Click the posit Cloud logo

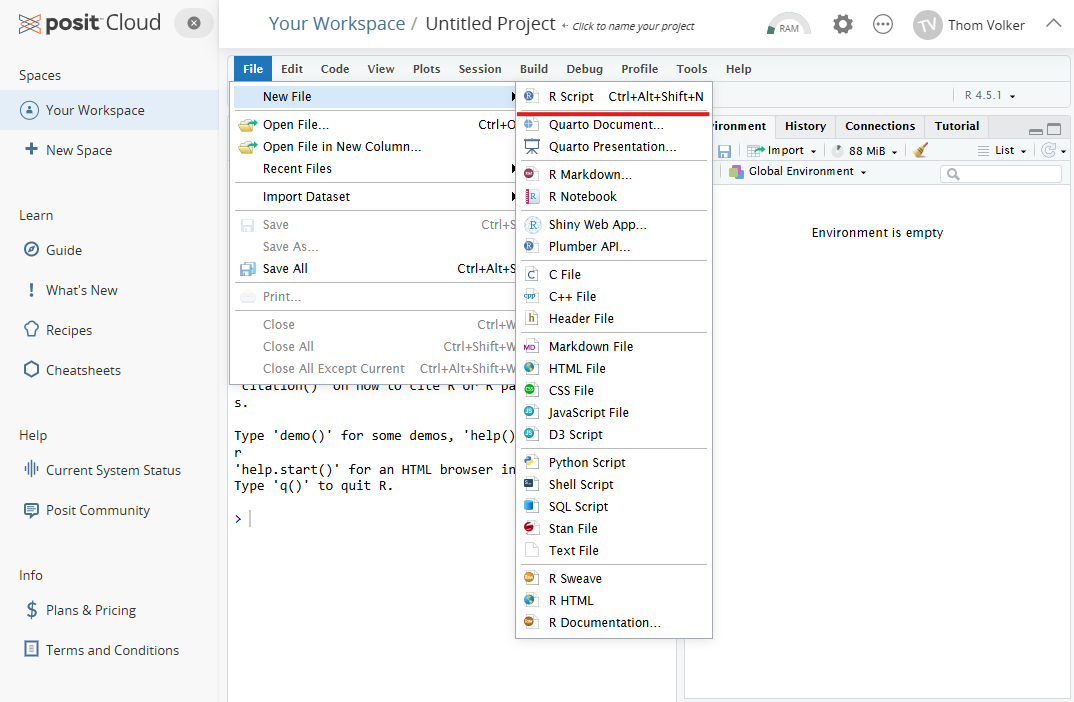(x=89, y=23)
